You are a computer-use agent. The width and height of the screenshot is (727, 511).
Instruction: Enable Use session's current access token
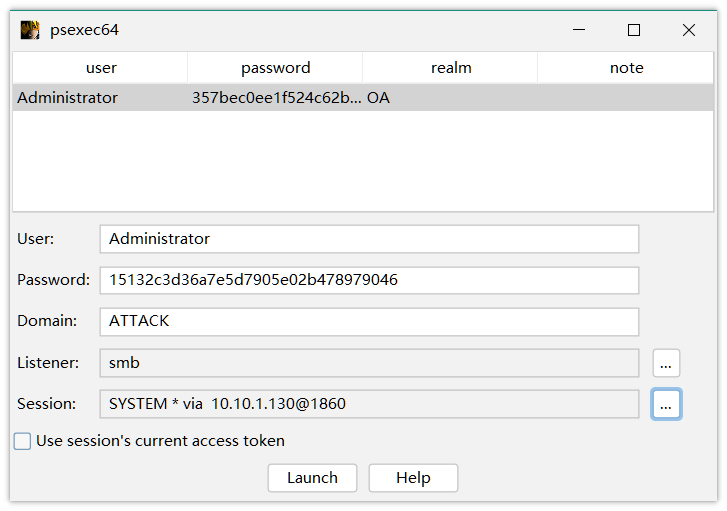click(x=22, y=441)
